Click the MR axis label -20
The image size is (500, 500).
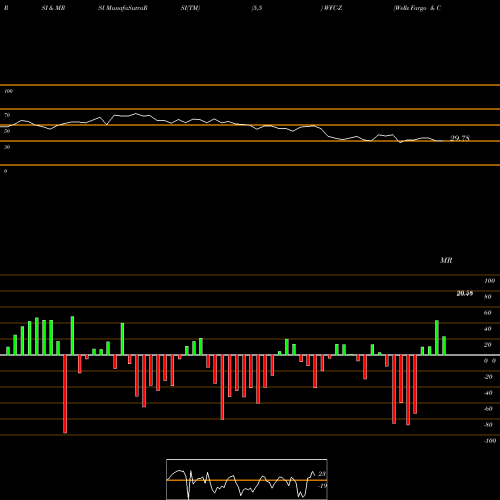(488, 377)
